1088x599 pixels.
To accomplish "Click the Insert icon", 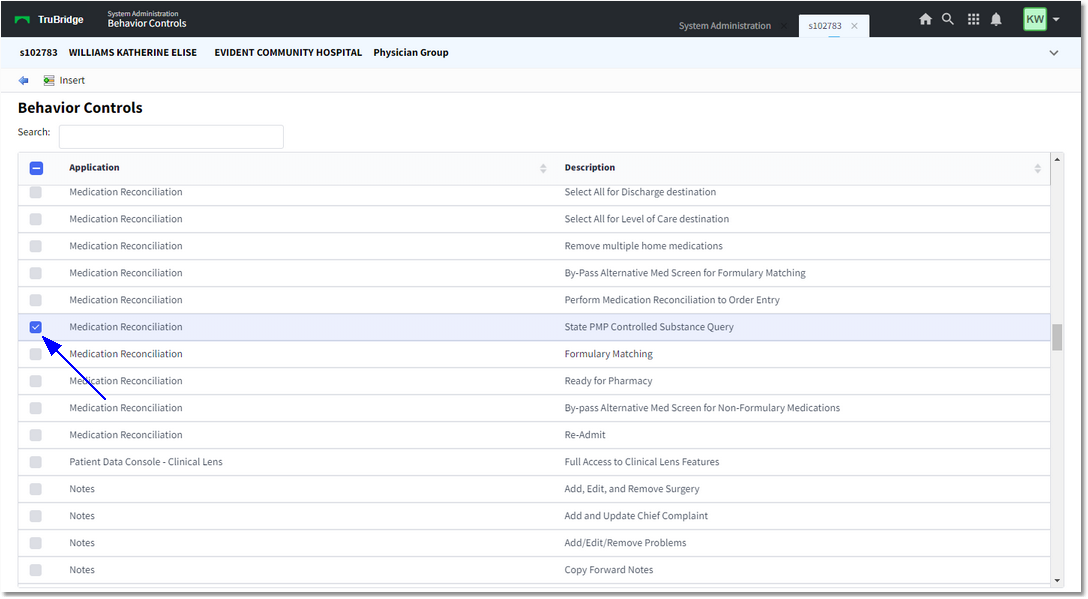I will click(49, 81).
